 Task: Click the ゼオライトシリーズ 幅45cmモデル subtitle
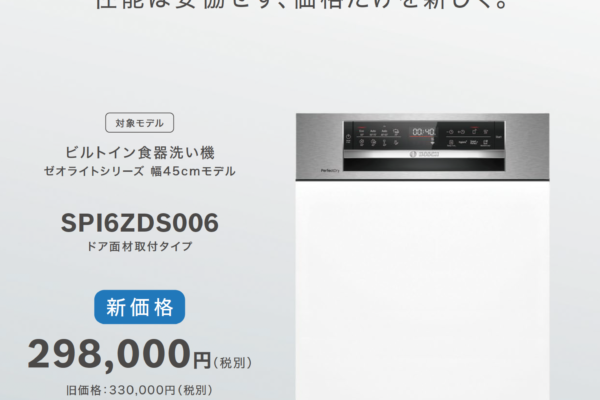click(140, 171)
